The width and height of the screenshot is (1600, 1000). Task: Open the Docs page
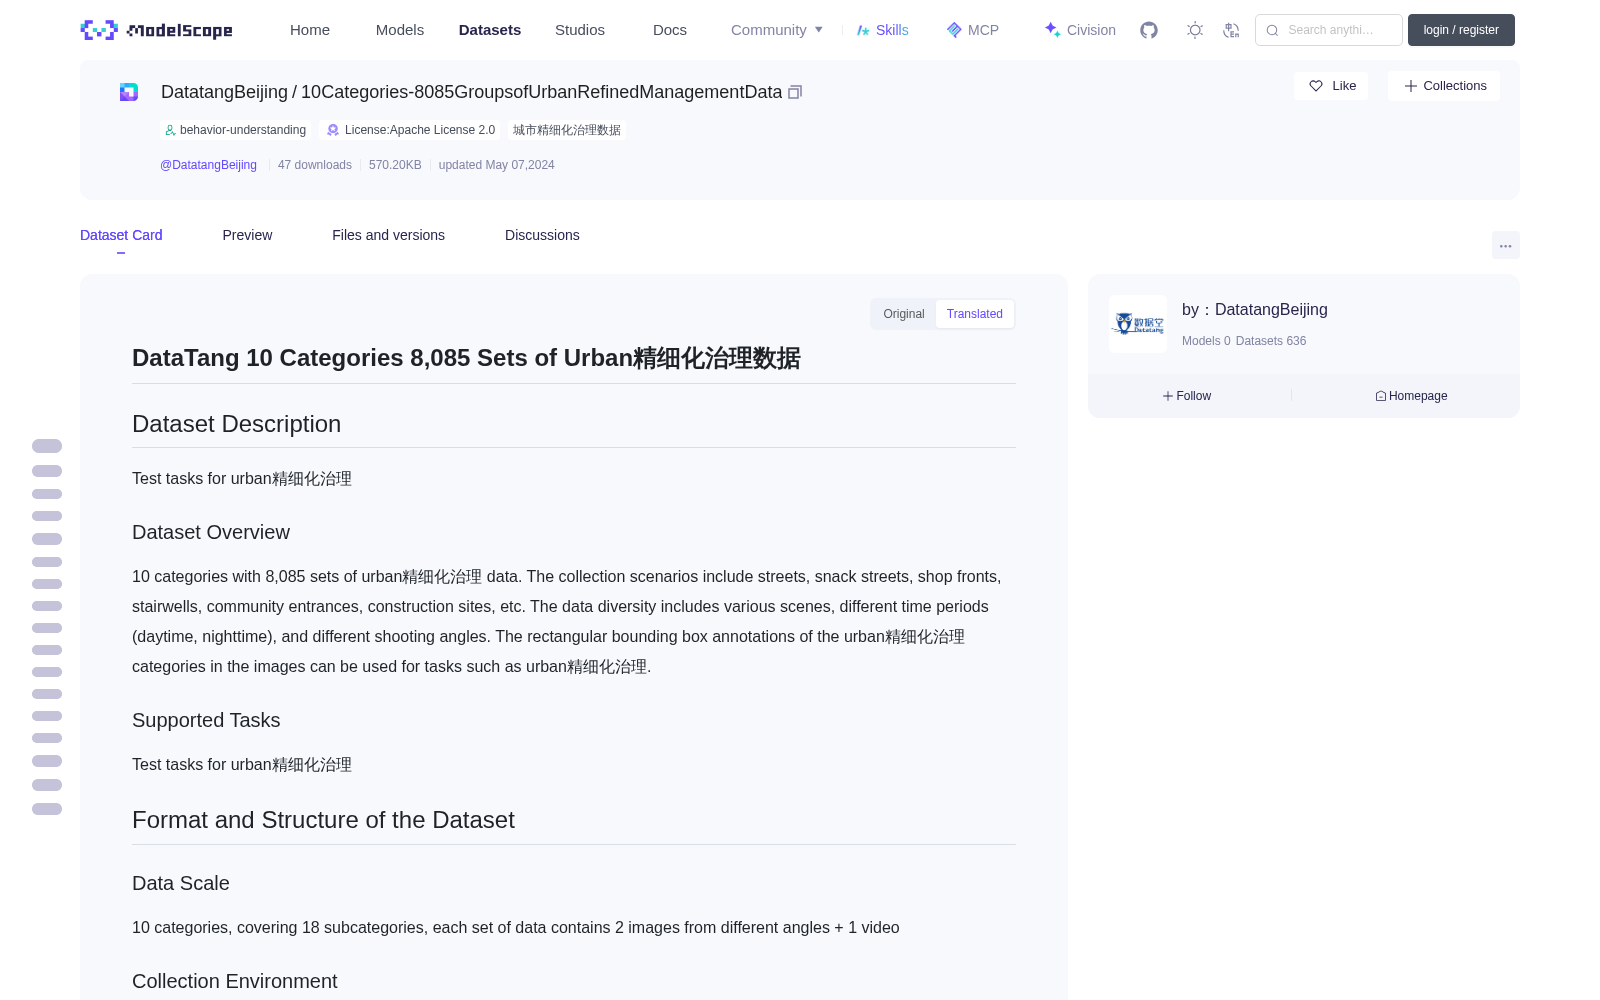(x=670, y=30)
